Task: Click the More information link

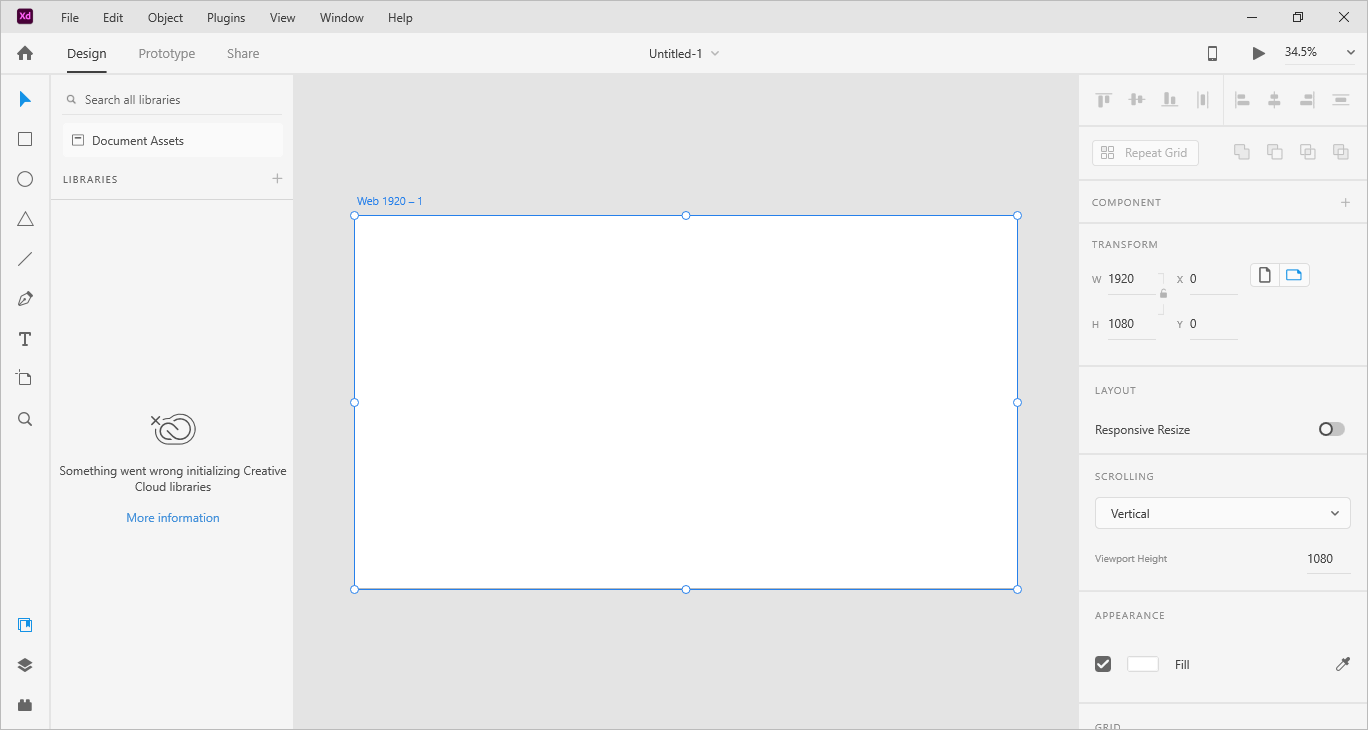Action: point(173,518)
